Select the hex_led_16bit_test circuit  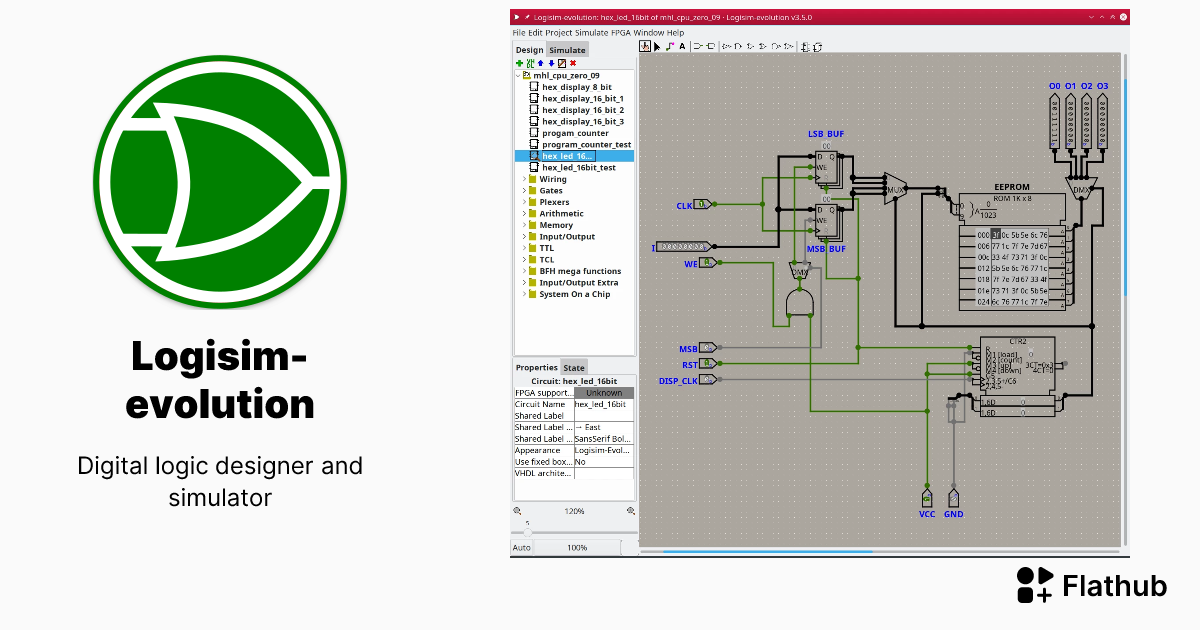tap(578, 167)
